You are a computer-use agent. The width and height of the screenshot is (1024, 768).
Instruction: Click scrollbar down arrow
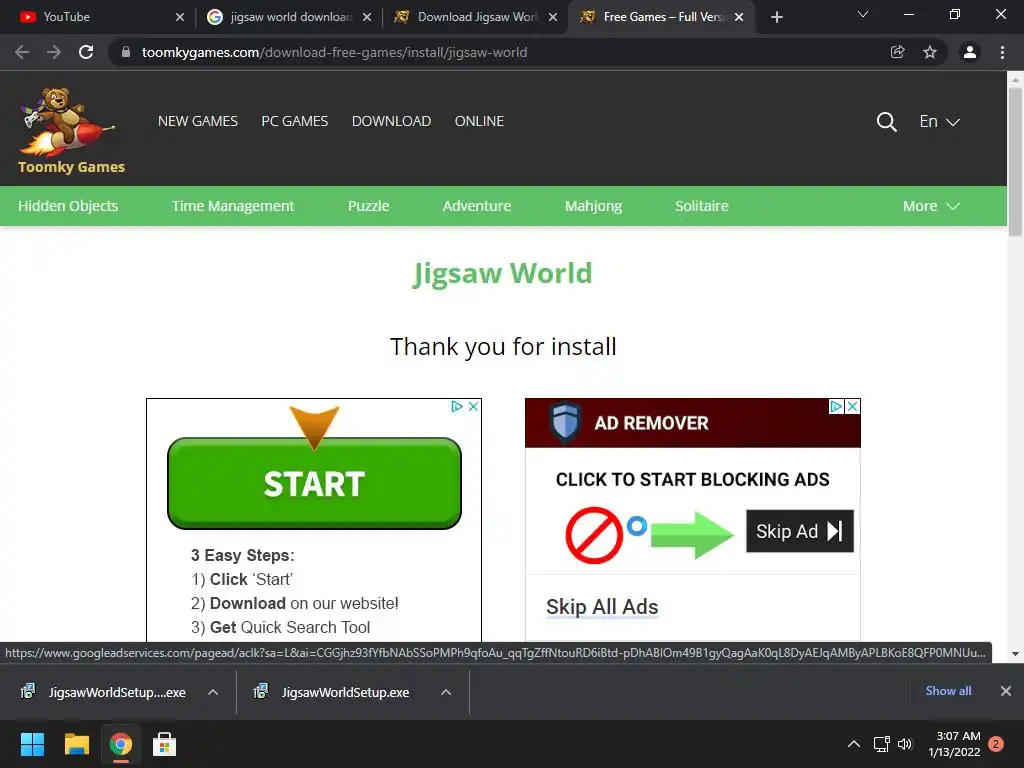(x=1015, y=654)
